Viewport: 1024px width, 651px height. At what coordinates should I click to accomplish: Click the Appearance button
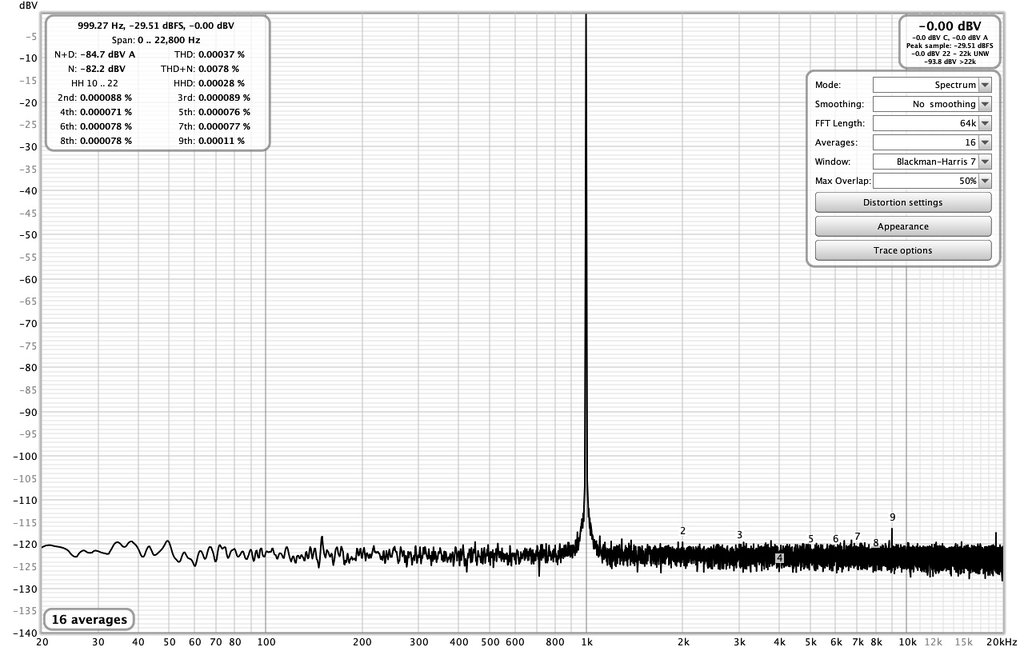[x=903, y=227]
